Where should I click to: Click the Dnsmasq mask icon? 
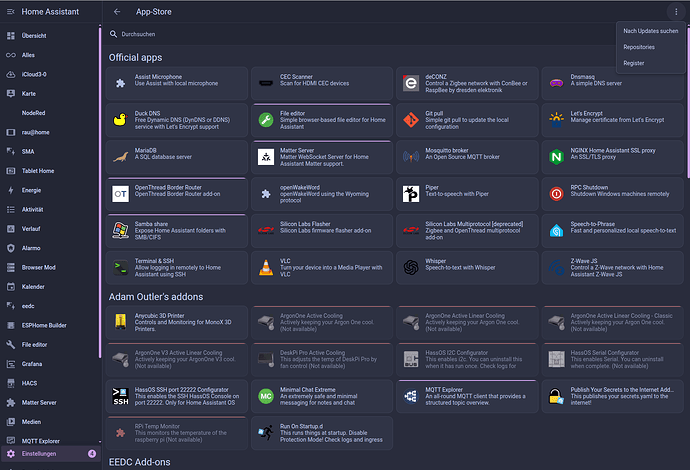point(556,83)
